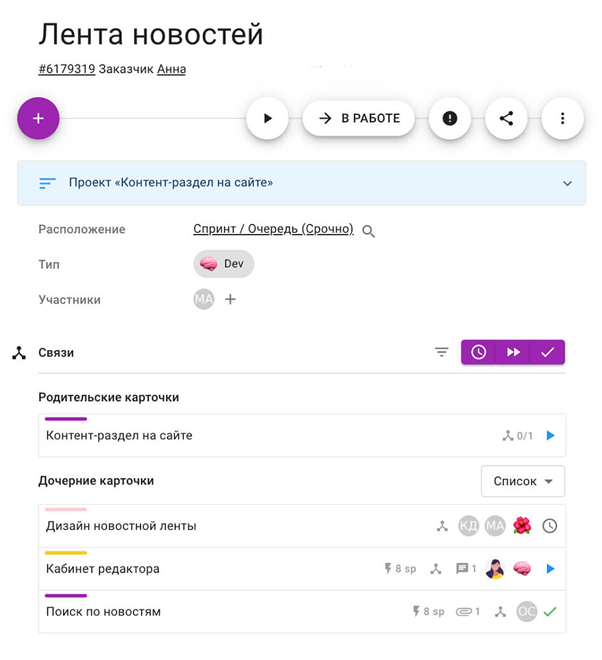Click the purple plus add button
The image size is (602, 660).
[x=38, y=118]
